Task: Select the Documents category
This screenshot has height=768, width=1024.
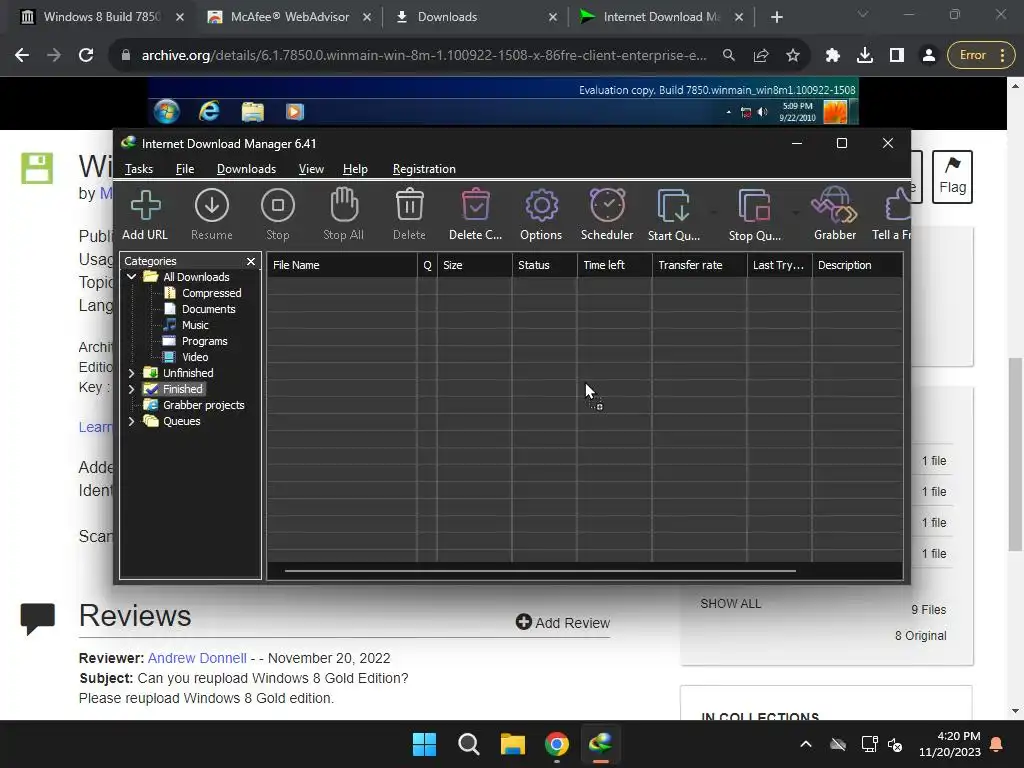Action: [x=208, y=309]
